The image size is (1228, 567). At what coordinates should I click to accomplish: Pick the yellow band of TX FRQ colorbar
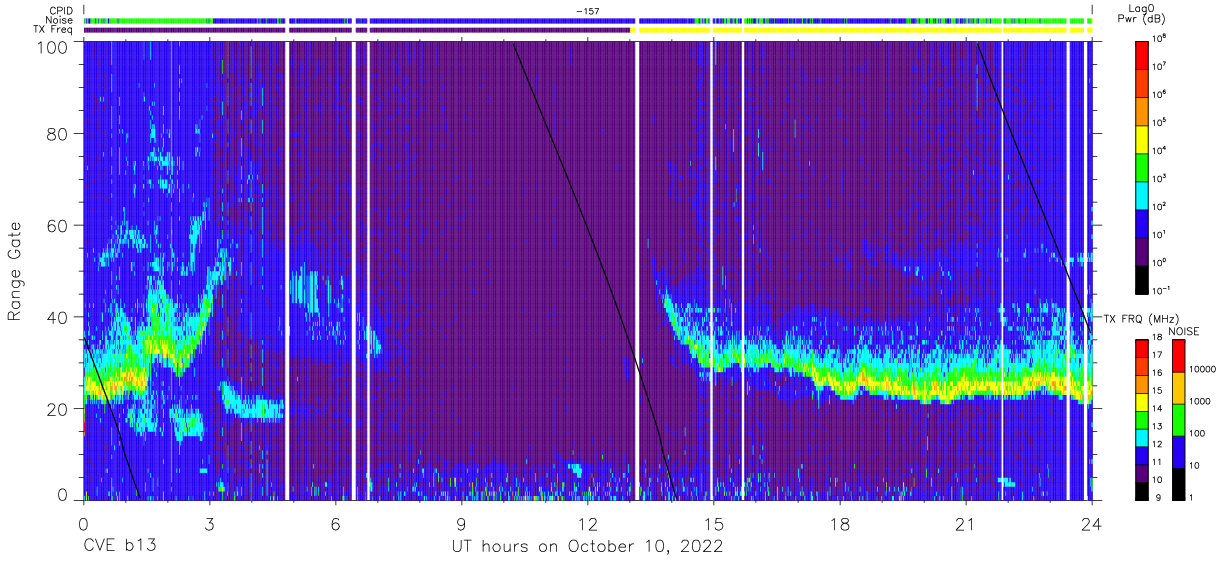pyautogui.click(x=1142, y=402)
